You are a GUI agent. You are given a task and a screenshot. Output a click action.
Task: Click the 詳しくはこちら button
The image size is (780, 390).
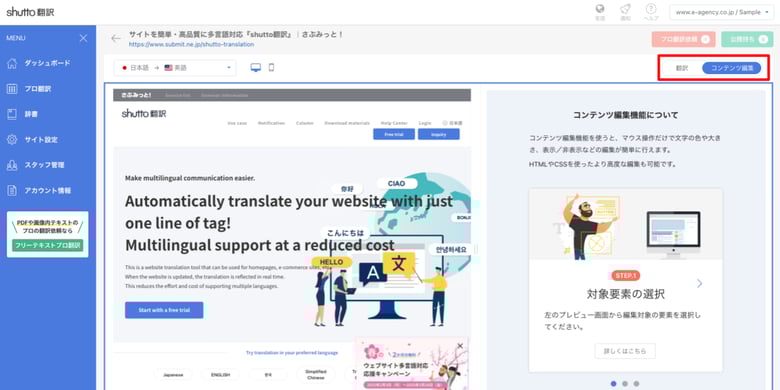(625, 351)
